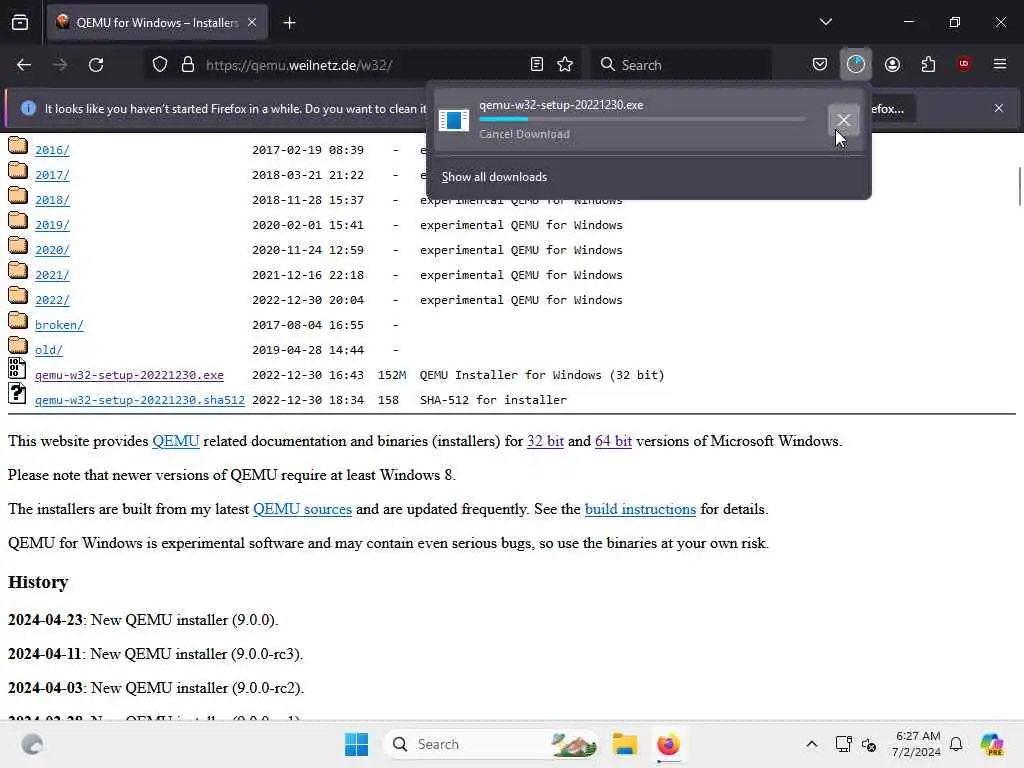This screenshot has width=1024, height=768.
Task: Follow the QEMU link in the description
Action: [x=176, y=441]
